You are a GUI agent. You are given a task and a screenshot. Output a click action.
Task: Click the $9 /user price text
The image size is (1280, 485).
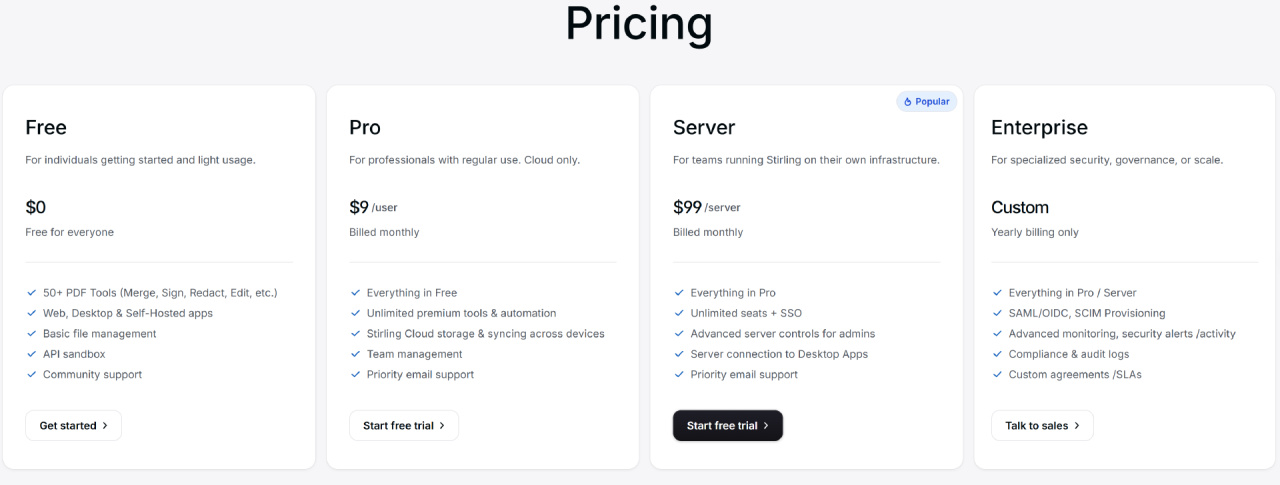[373, 207]
